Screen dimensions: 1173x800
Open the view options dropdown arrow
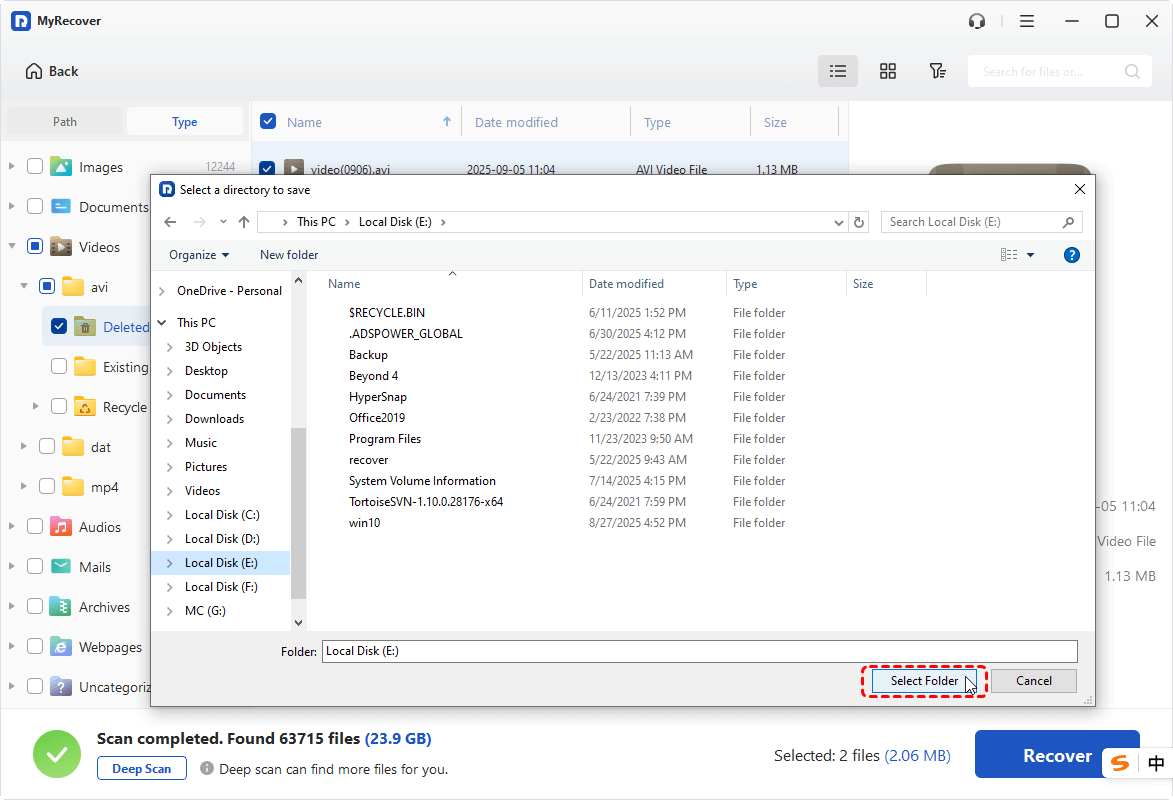1030,255
